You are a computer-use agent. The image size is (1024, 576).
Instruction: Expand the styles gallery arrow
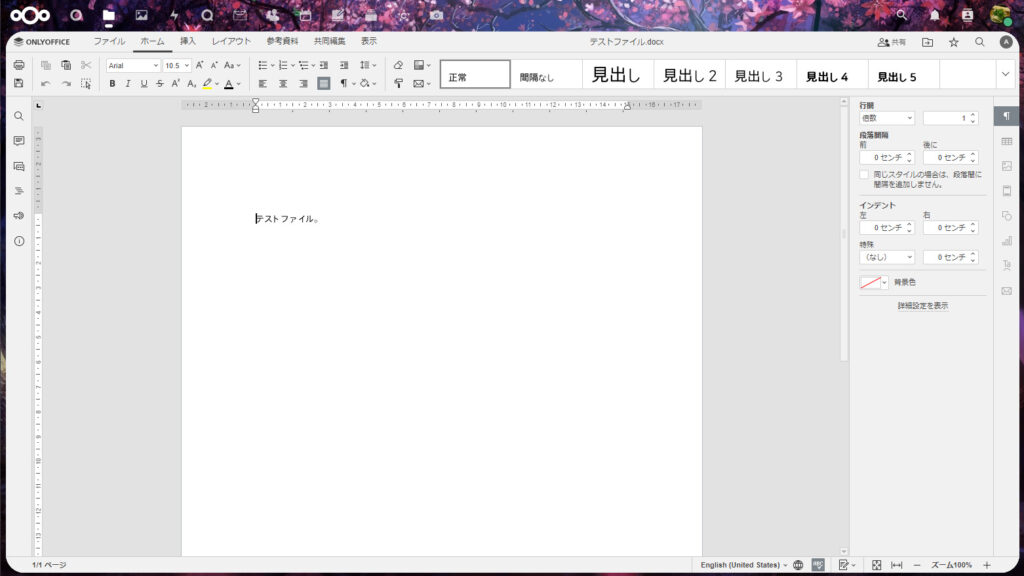point(1005,74)
